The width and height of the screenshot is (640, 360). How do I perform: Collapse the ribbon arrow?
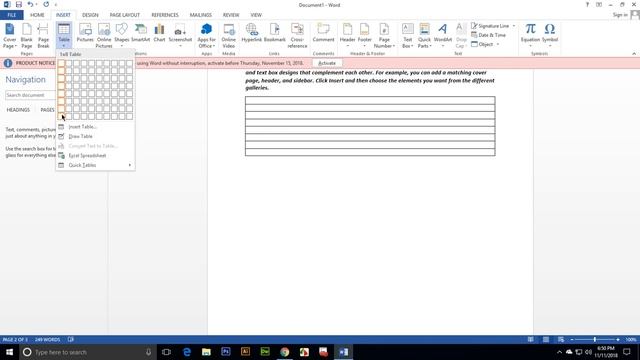pos(634,53)
